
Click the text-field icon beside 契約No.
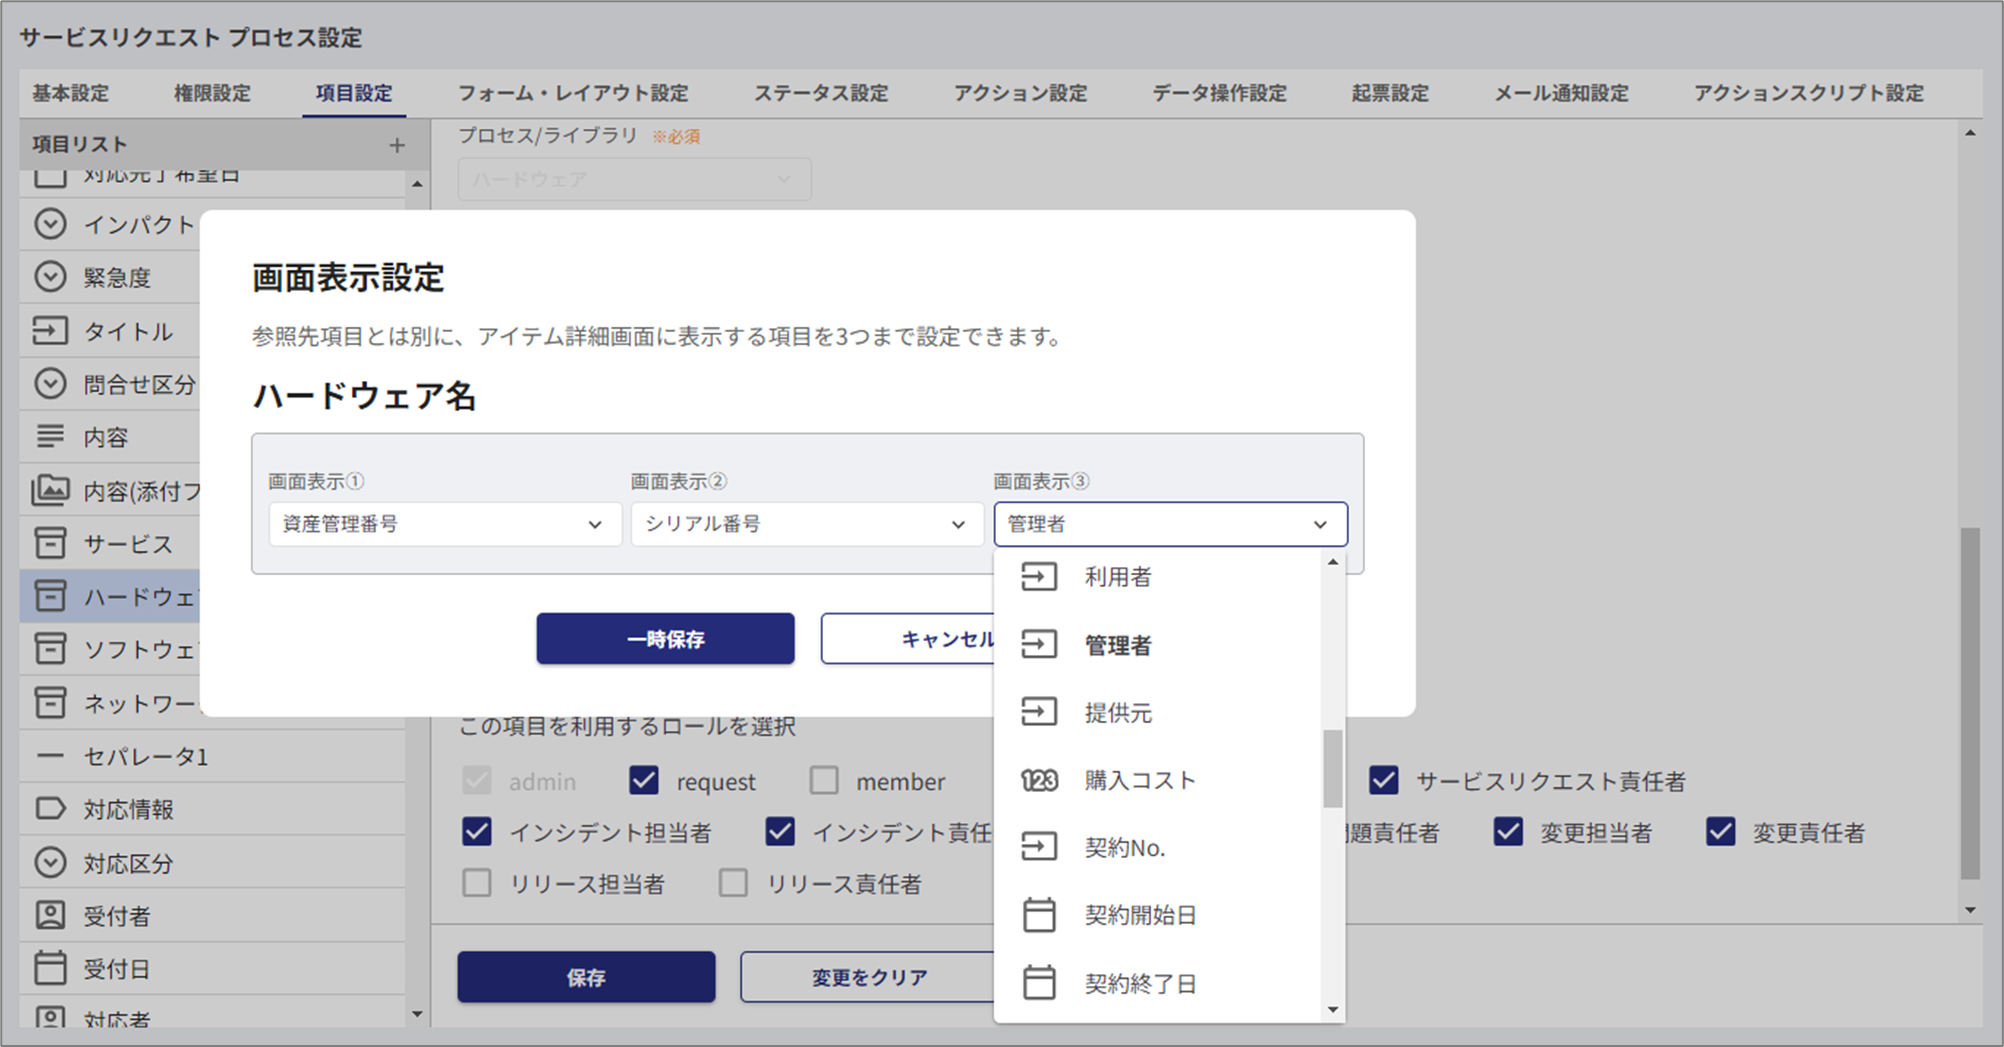(1039, 848)
